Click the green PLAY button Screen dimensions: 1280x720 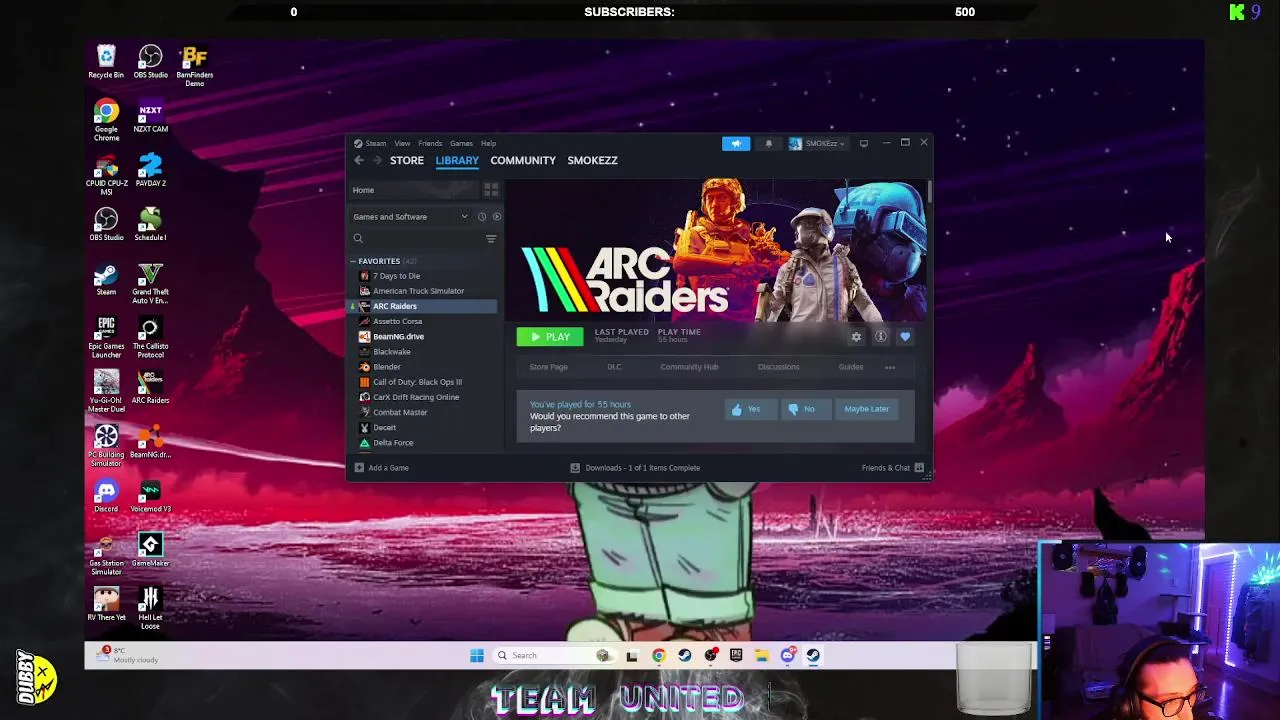[x=550, y=337]
